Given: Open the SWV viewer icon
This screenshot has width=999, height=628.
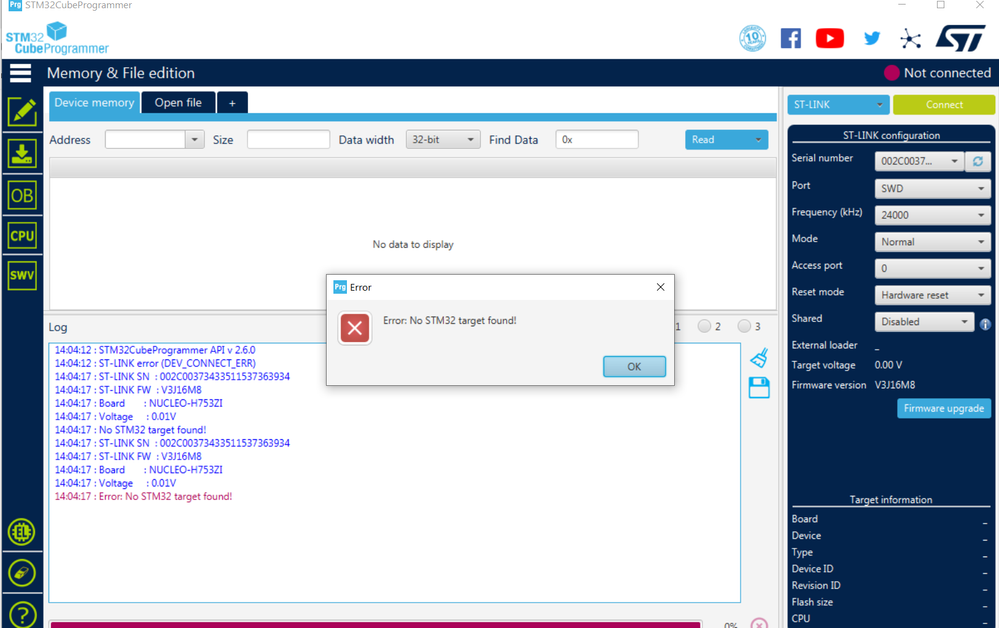Looking at the screenshot, I should point(22,275).
